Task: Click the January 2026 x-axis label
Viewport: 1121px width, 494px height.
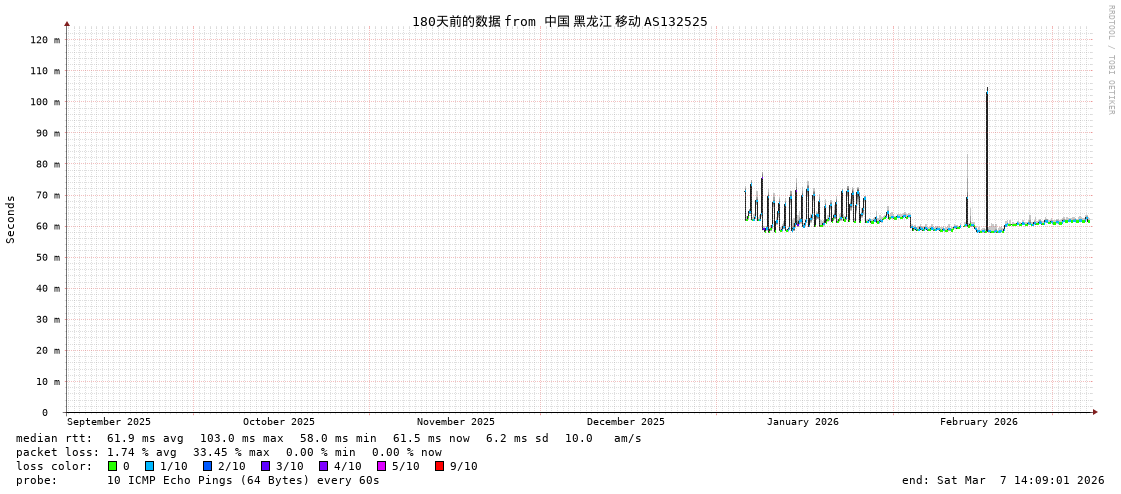Action: [x=802, y=422]
